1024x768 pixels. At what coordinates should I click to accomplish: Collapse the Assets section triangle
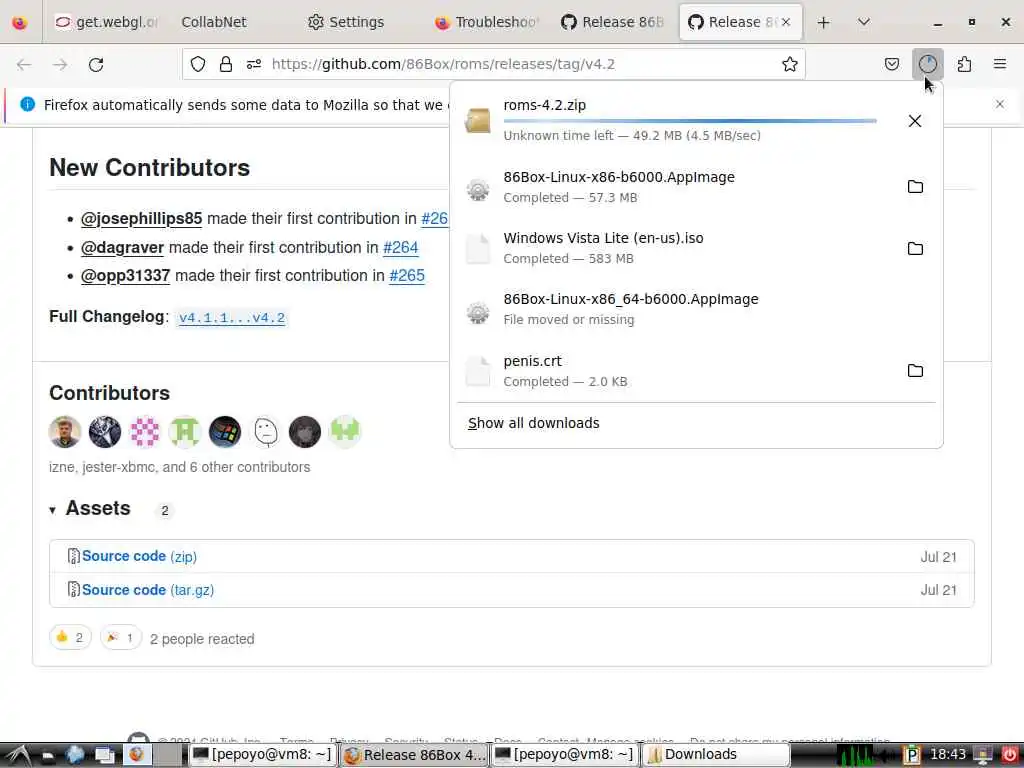click(x=52, y=510)
